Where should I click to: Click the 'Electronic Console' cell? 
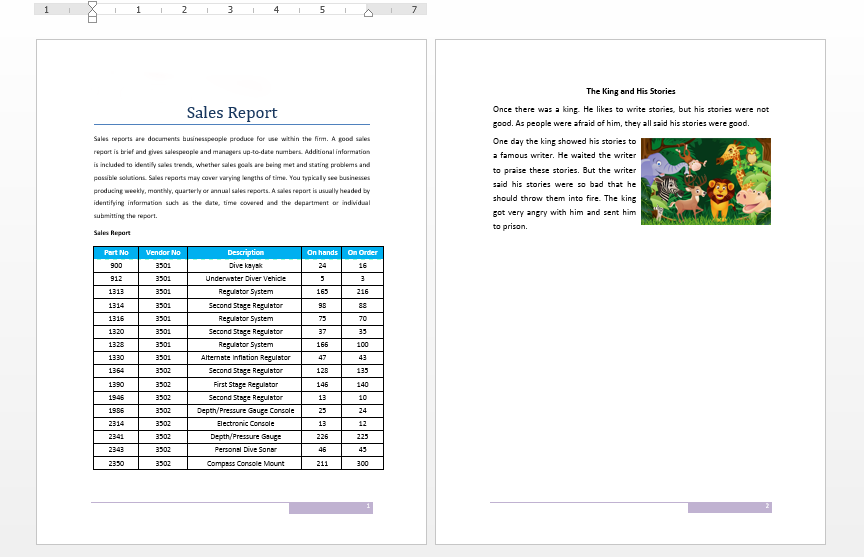coord(245,424)
